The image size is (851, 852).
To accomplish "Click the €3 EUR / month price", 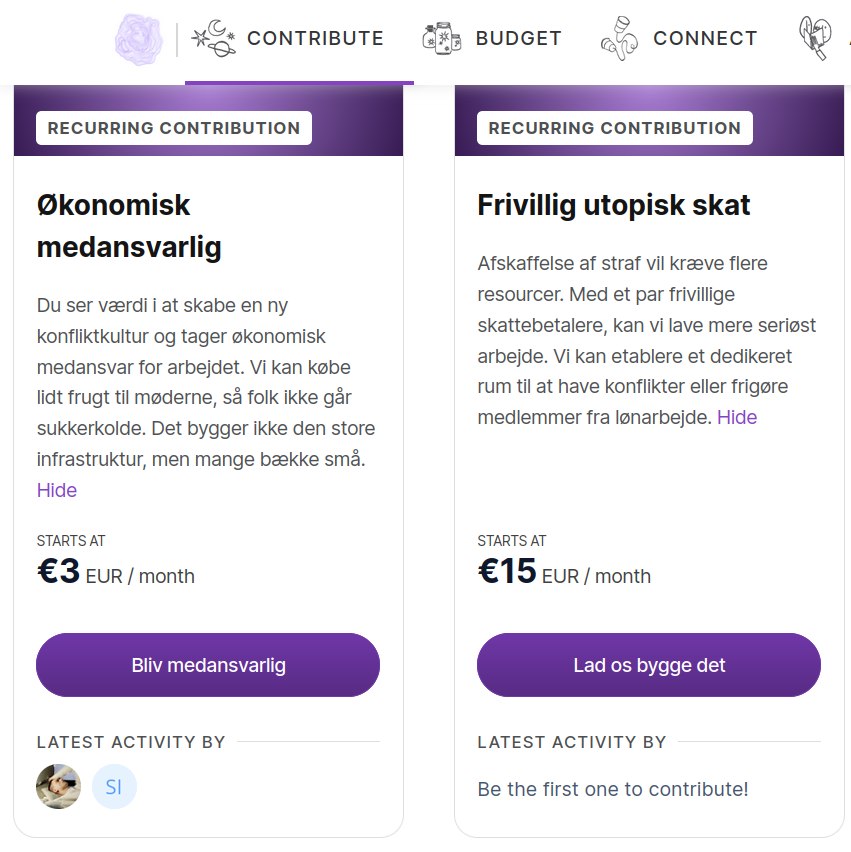I will pos(116,573).
